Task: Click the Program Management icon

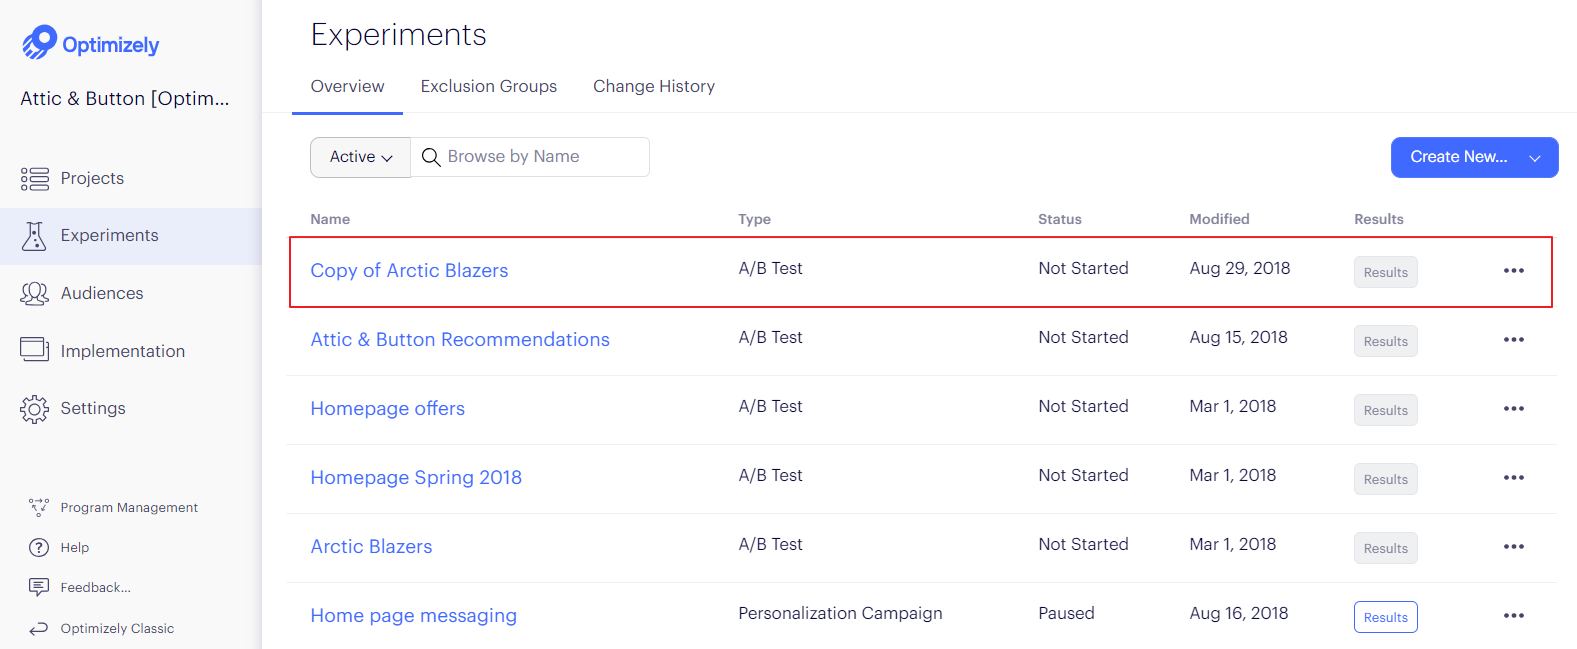Action: point(39,507)
